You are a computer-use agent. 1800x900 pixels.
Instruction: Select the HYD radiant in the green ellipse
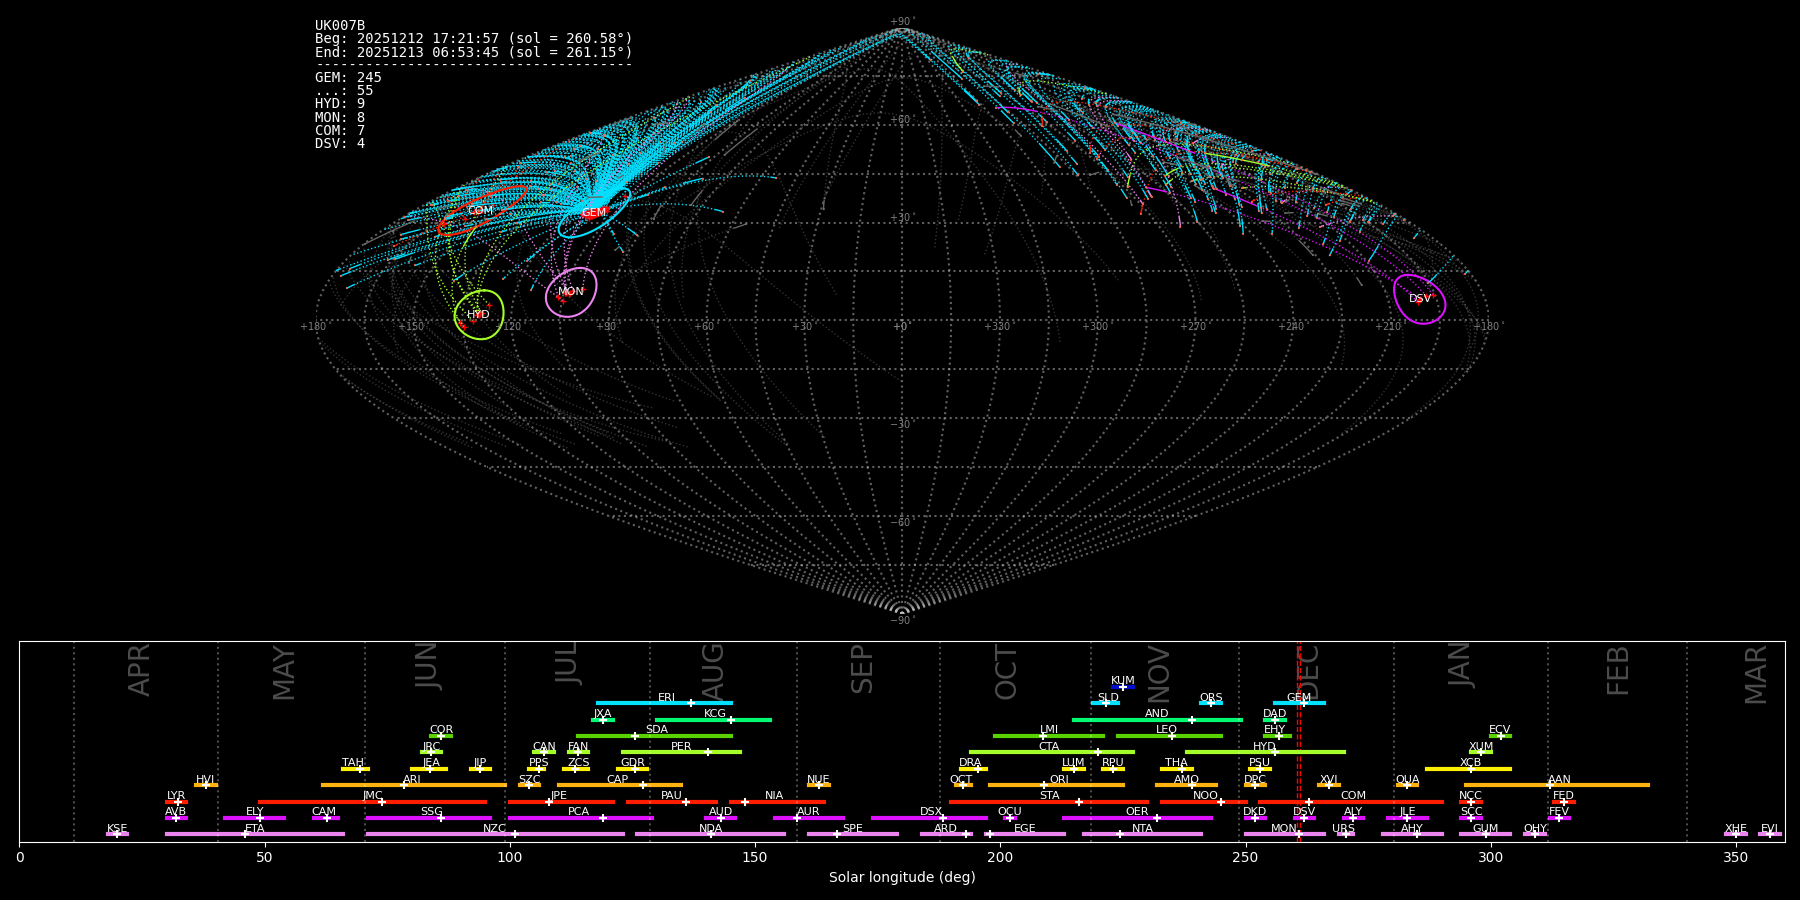point(478,315)
